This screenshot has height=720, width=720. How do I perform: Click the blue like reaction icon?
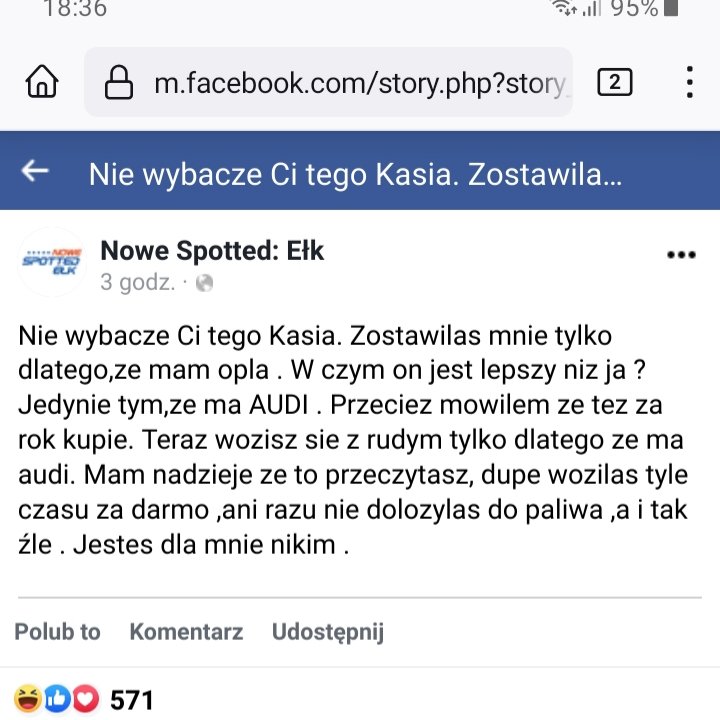tap(57, 699)
